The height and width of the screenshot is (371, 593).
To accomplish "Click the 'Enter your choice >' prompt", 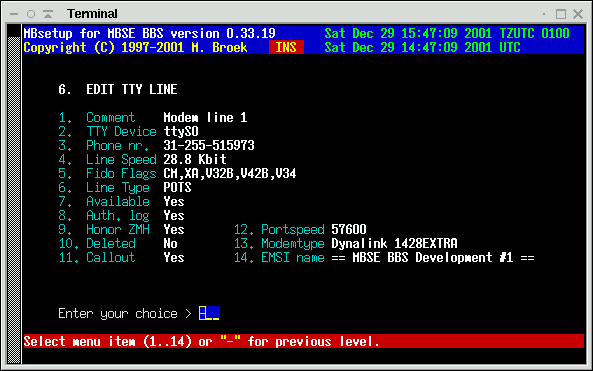I will point(125,314).
